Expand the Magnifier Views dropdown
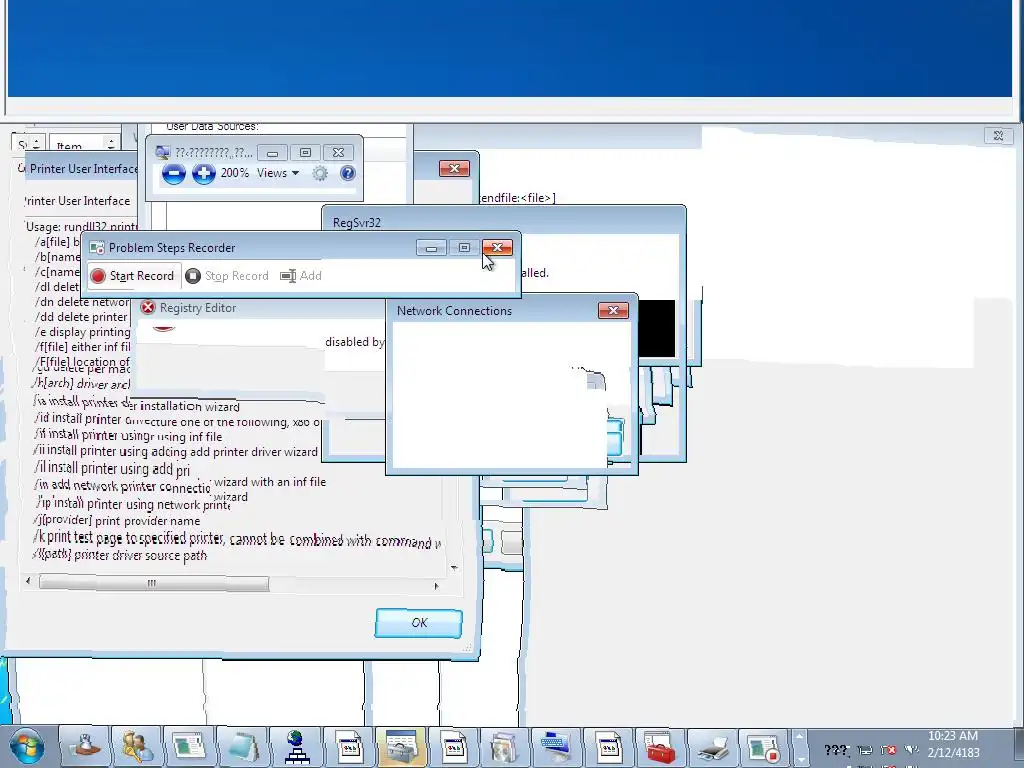1024x768 pixels. (278, 173)
